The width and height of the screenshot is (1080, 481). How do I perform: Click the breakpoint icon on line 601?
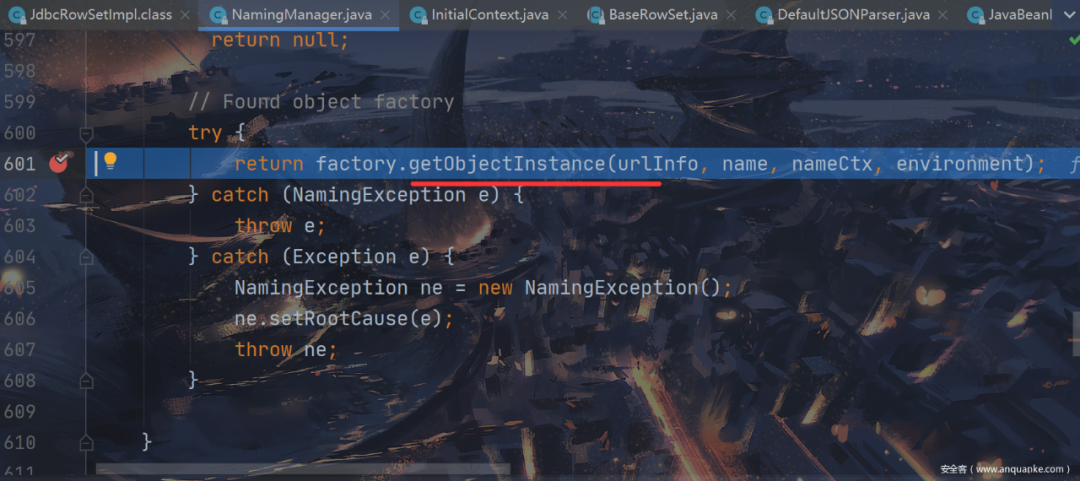click(x=59, y=163)
